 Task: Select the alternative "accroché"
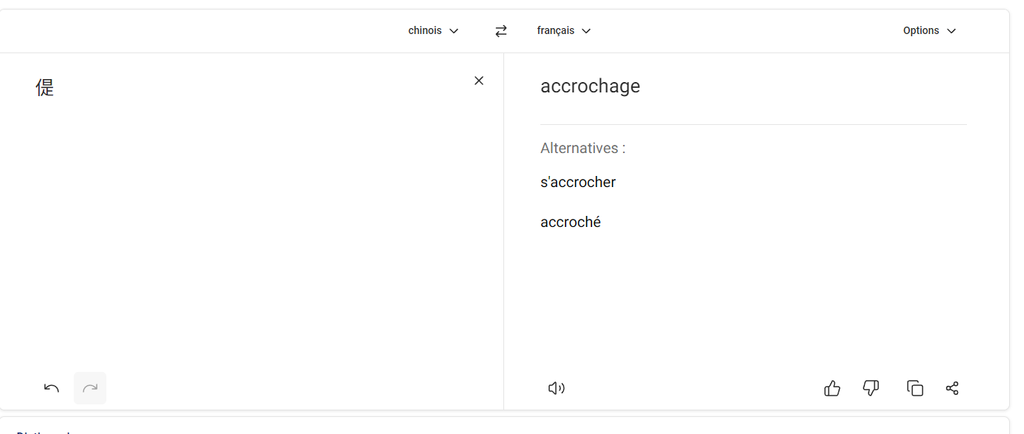(570, 222)
